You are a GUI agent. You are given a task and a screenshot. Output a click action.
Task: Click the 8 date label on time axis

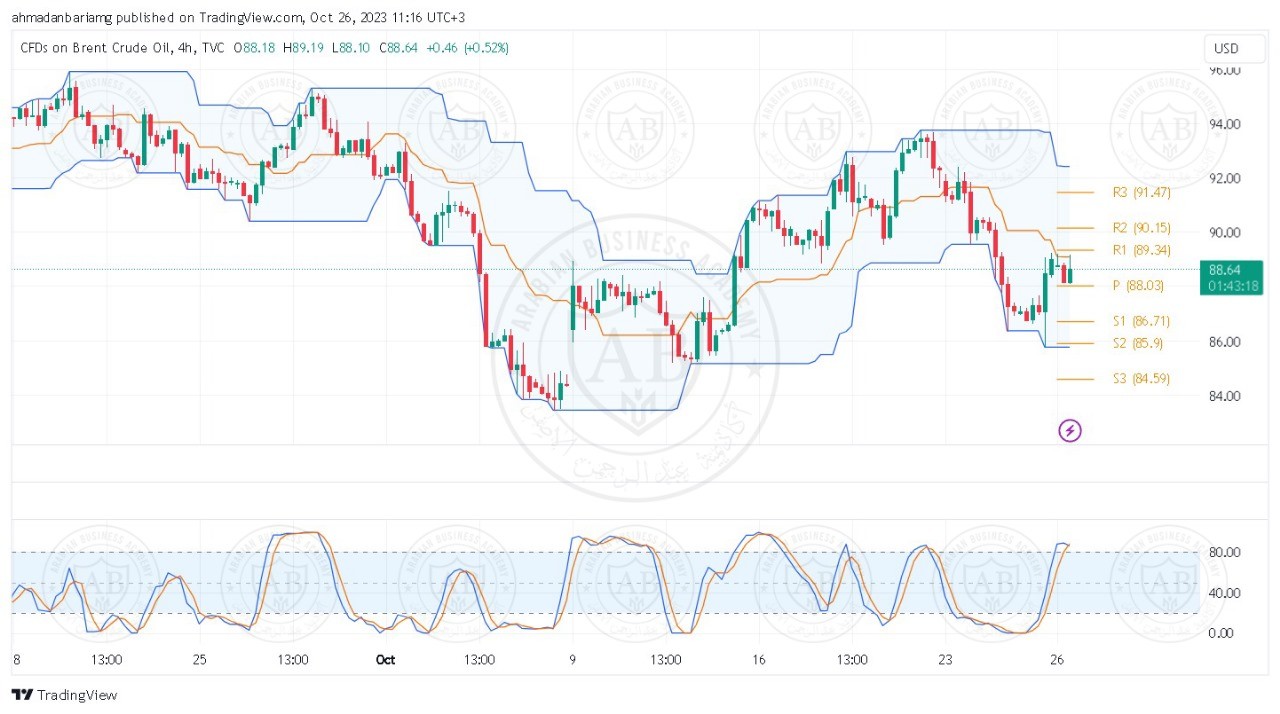15,660
